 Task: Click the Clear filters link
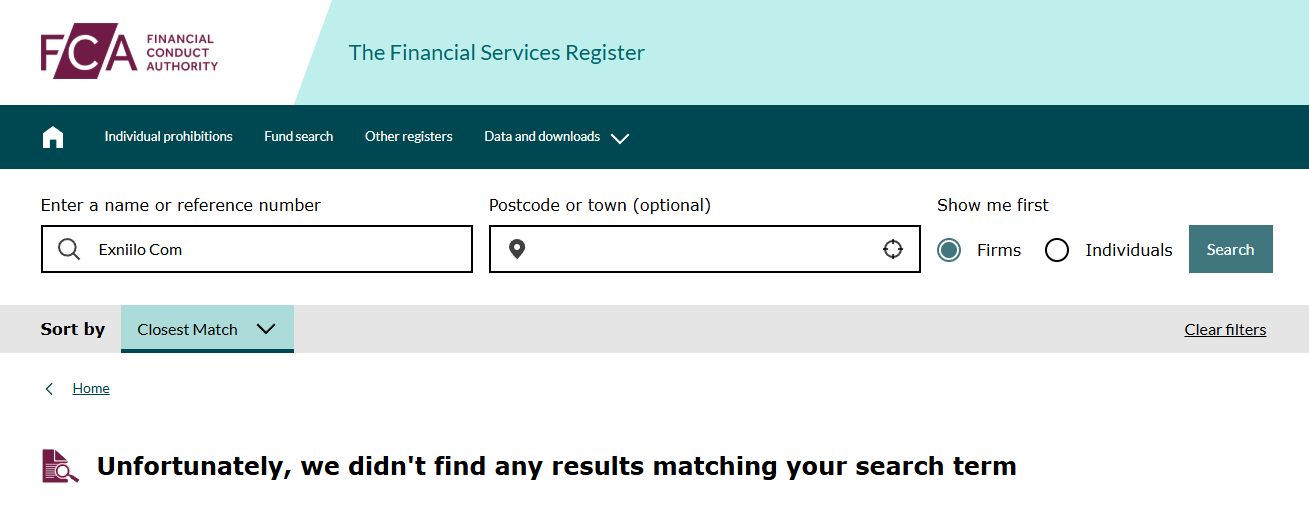pos(1225,330)
